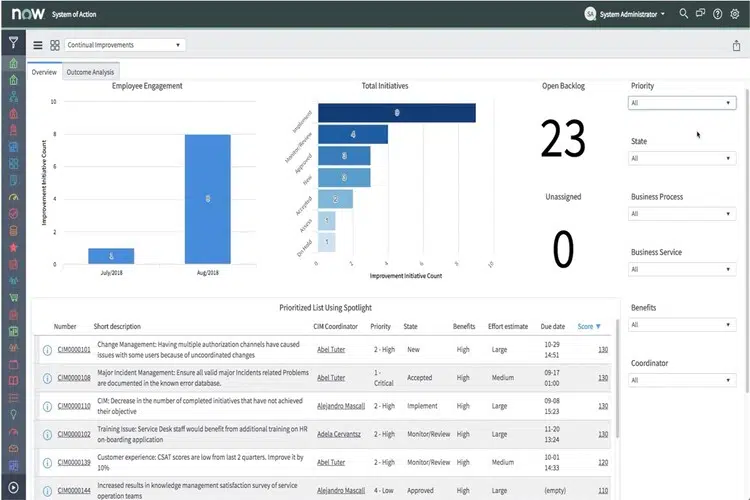Expand the System Administrator user menu
The image size is (750, 500).
(625, 14)
